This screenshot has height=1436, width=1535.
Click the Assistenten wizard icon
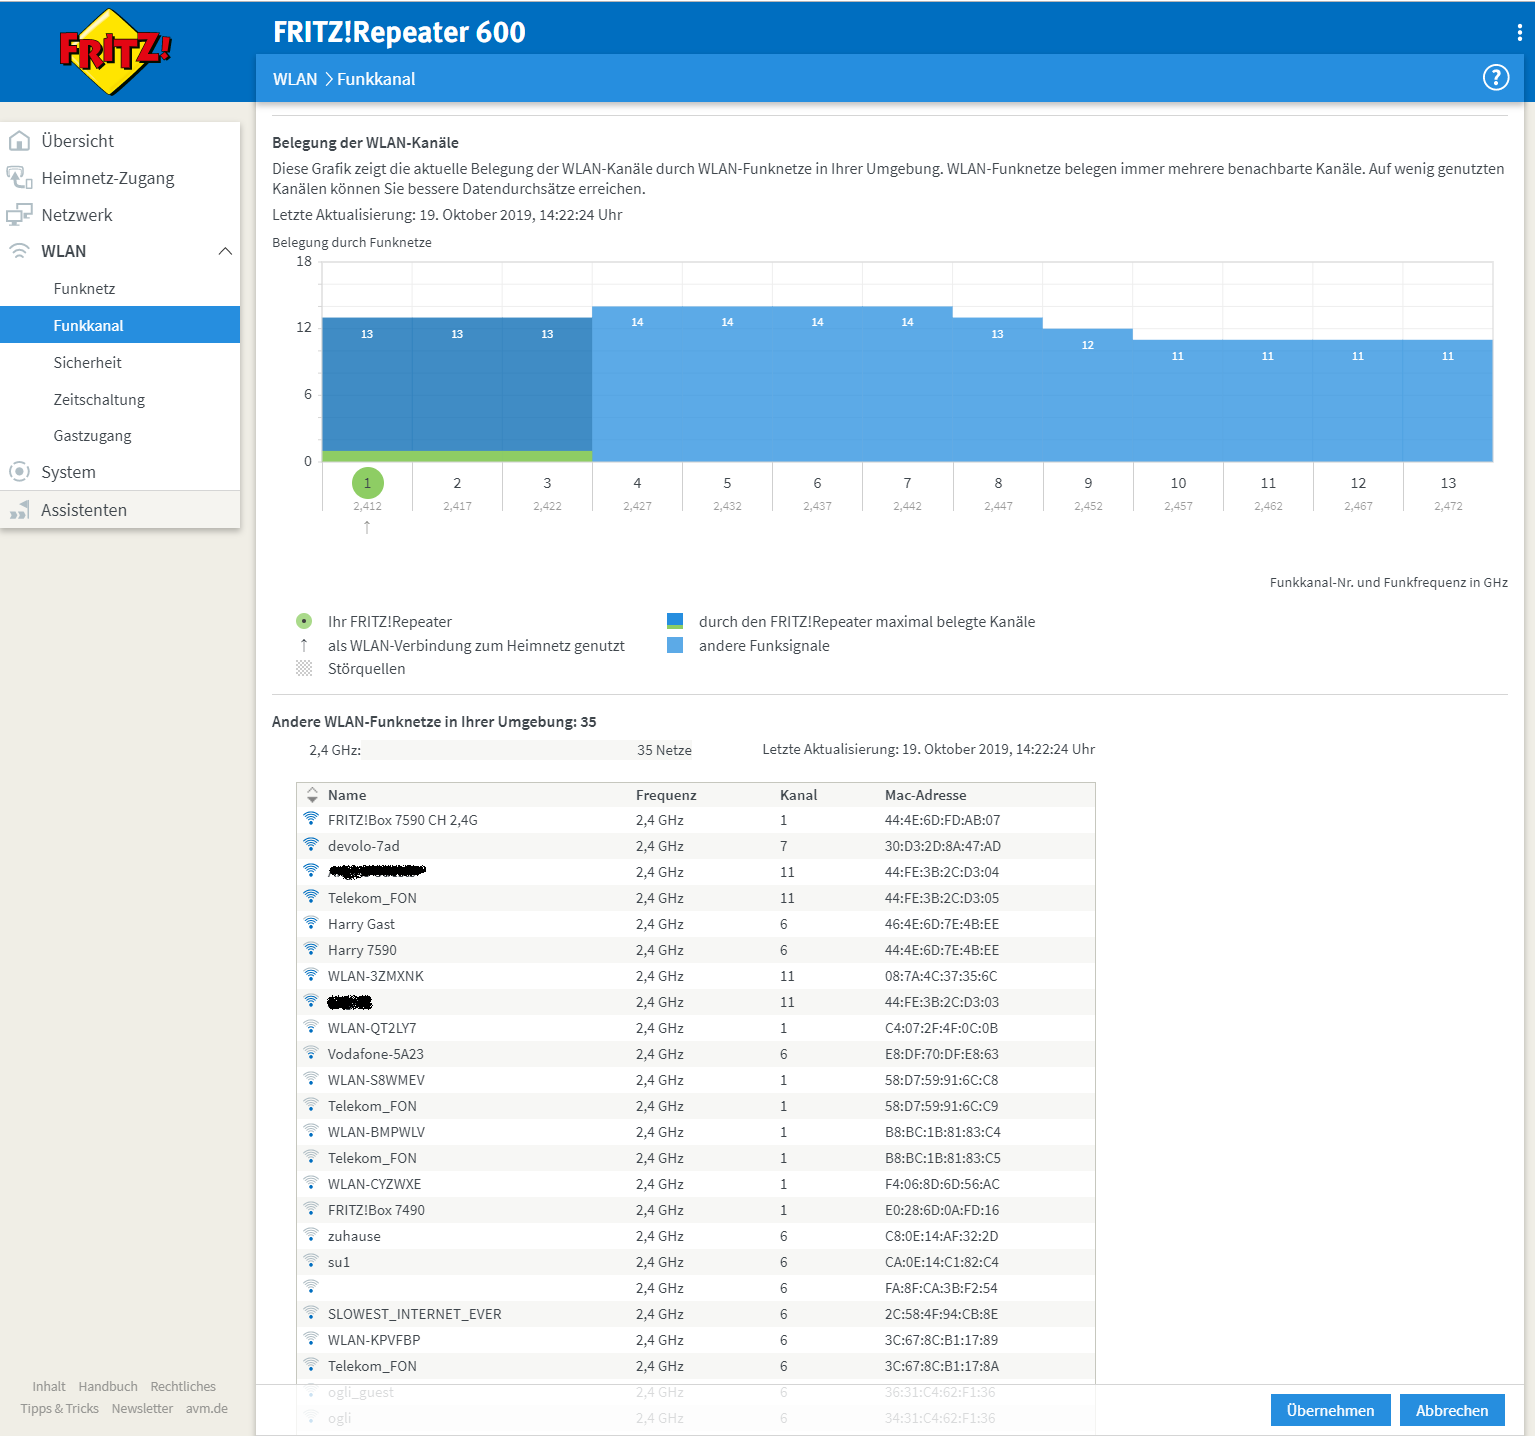[x=19, y=511]
